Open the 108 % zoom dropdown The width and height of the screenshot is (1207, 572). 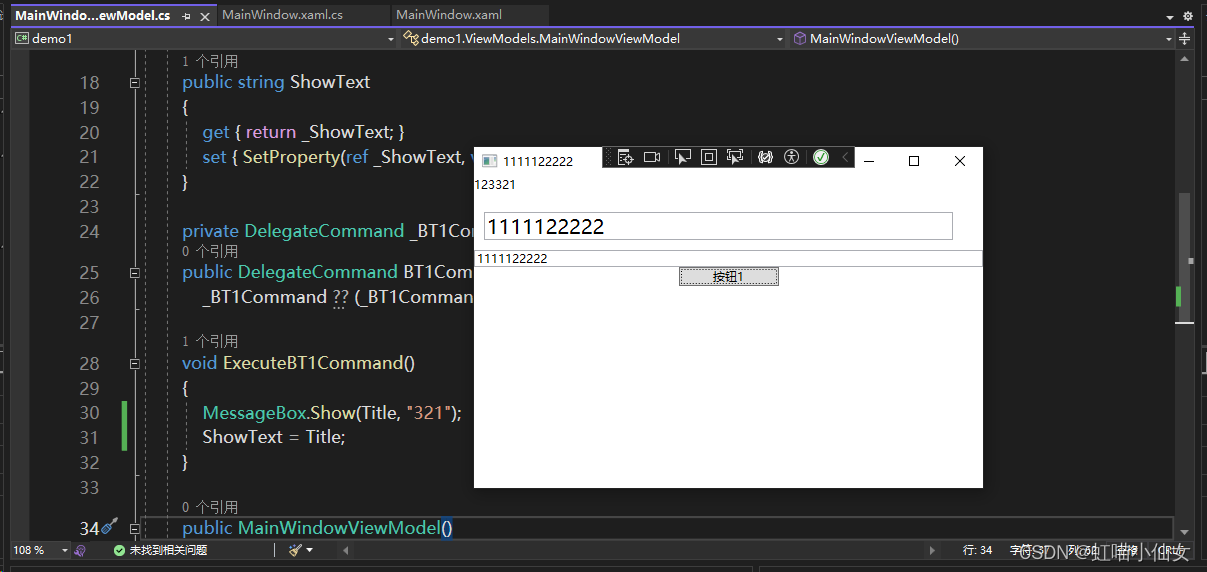click(65, 550)
